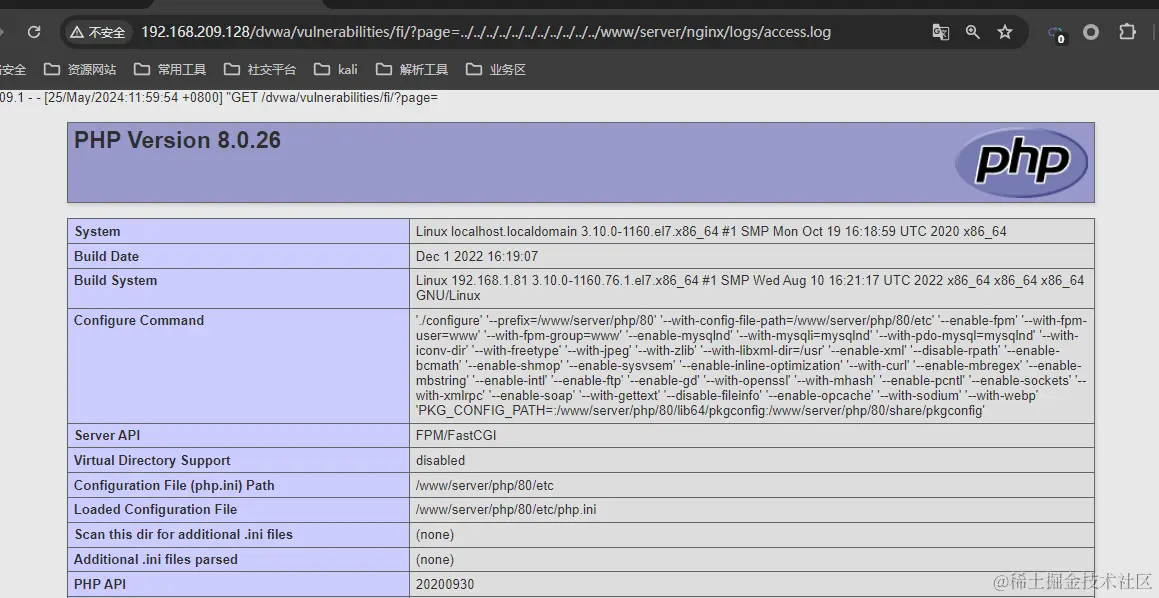
Task: Click the Server API label cell
Action: pos(239,435)
